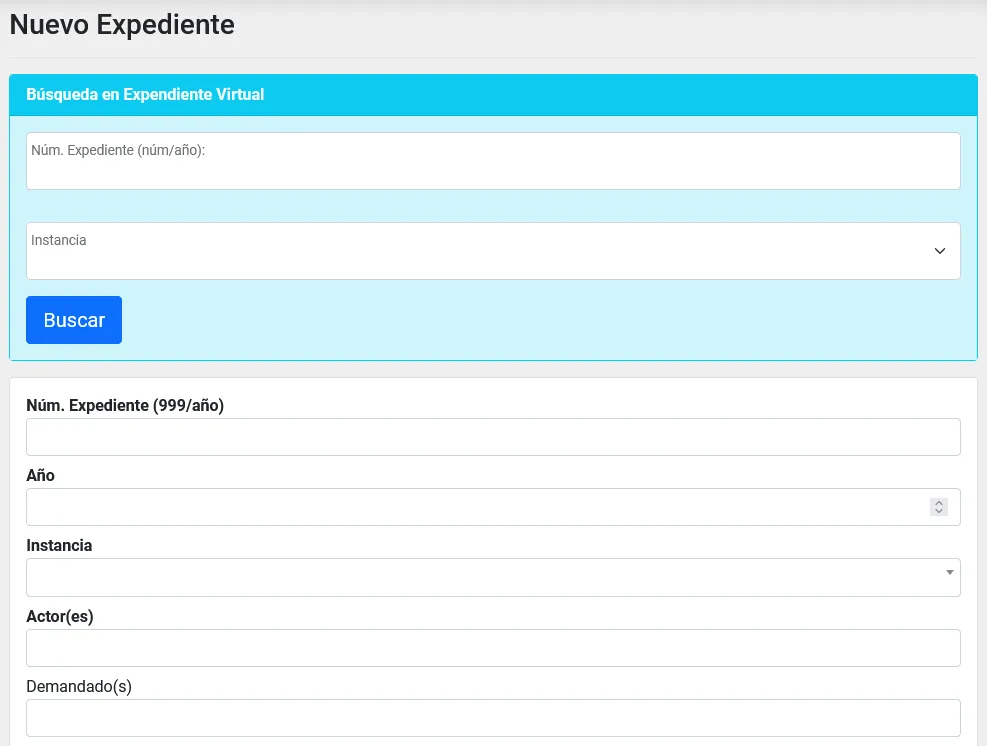Click the Buscar button
Image resolution: width=987 pixels, height=746 pixels.
click(x=74, y=320)
